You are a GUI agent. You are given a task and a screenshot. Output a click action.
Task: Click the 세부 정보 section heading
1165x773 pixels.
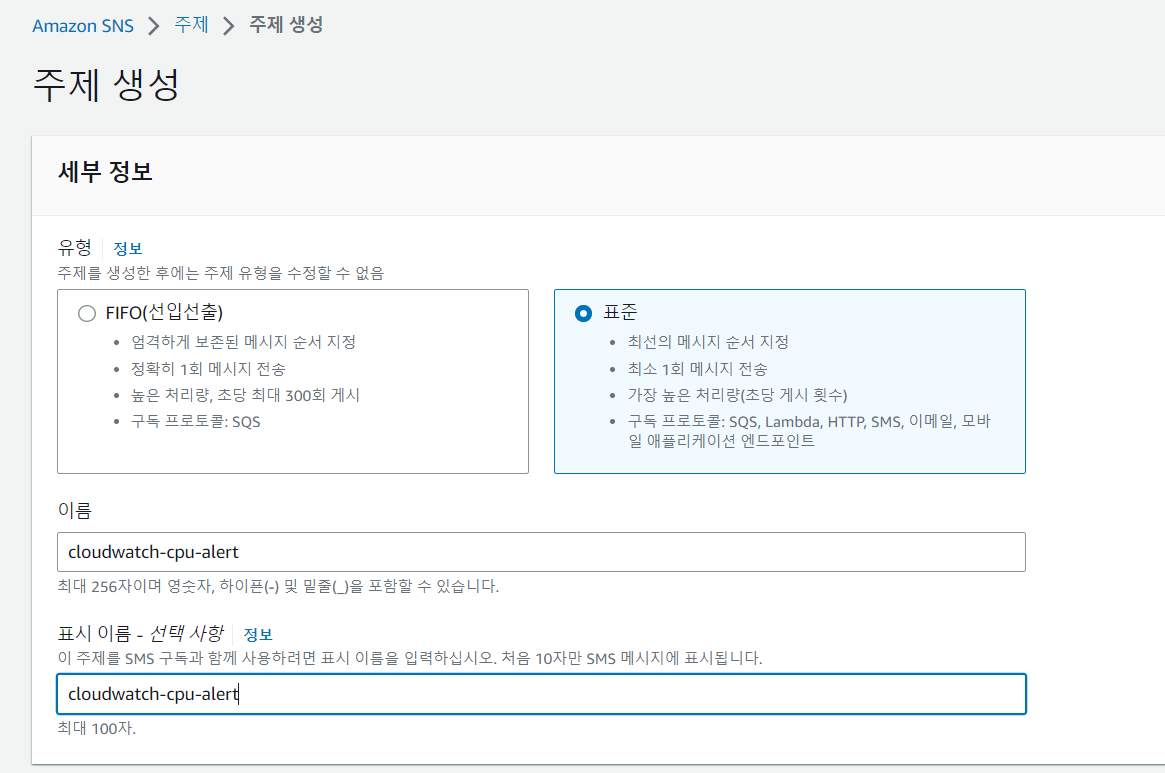click(106, 172)
